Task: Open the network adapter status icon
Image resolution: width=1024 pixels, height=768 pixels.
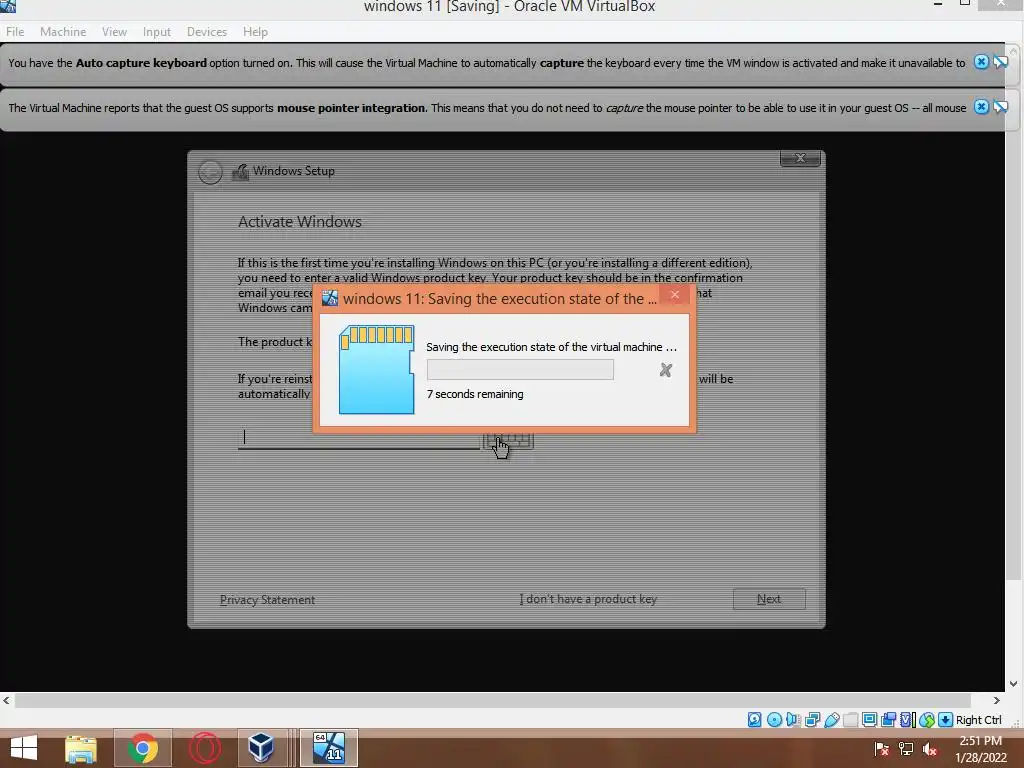Action: (812, 720)
